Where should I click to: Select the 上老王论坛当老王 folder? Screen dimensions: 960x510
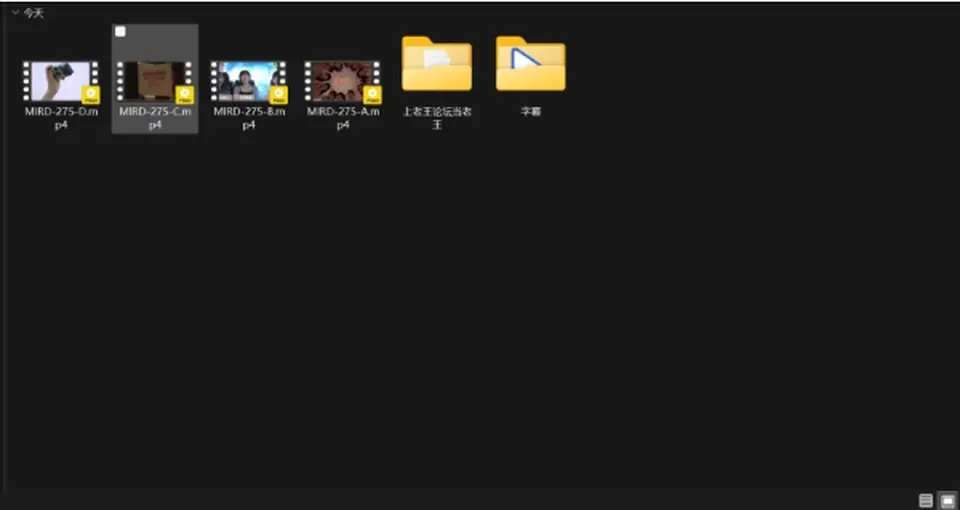point(437,64)
